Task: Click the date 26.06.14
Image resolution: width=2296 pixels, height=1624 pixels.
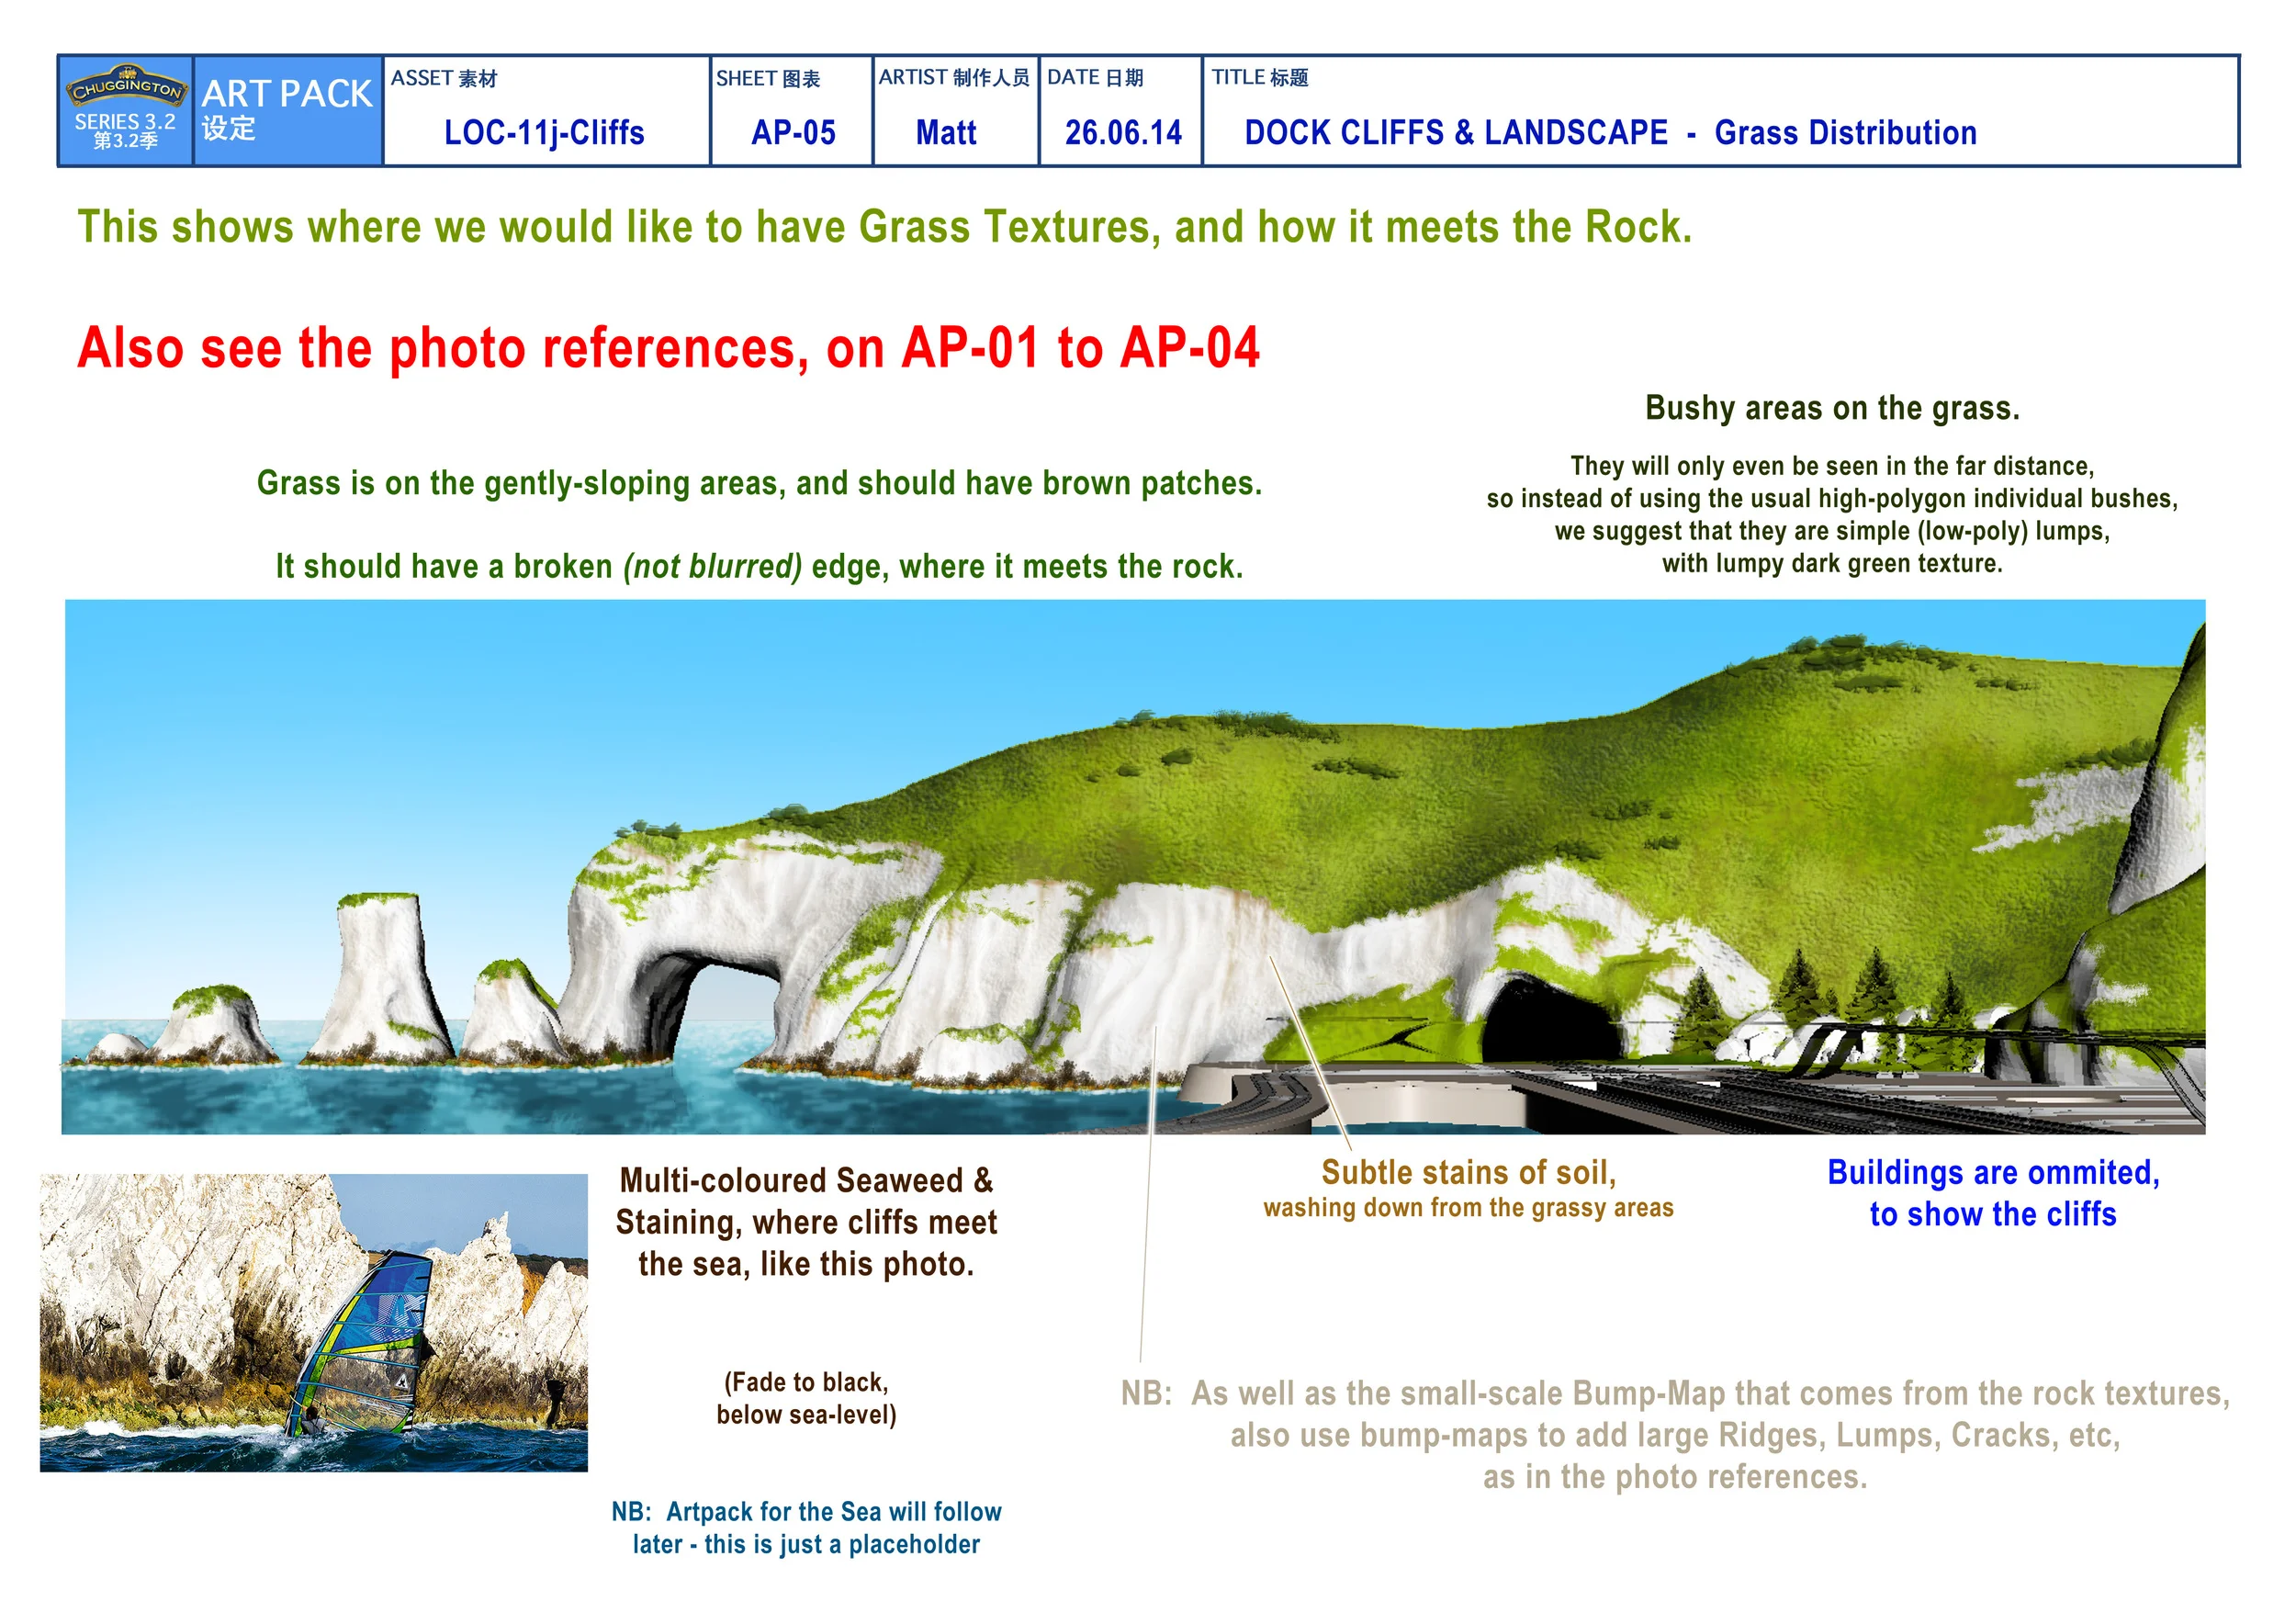Action: click(1122, 133)
